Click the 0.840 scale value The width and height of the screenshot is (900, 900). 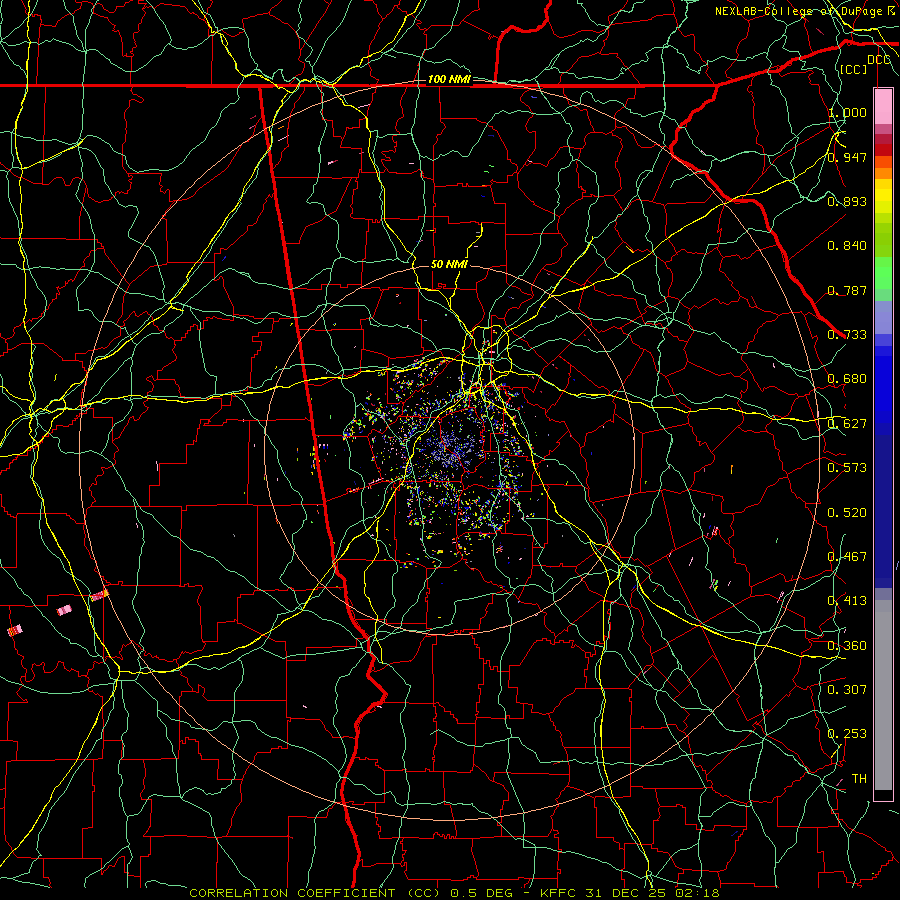click(847, 246)
